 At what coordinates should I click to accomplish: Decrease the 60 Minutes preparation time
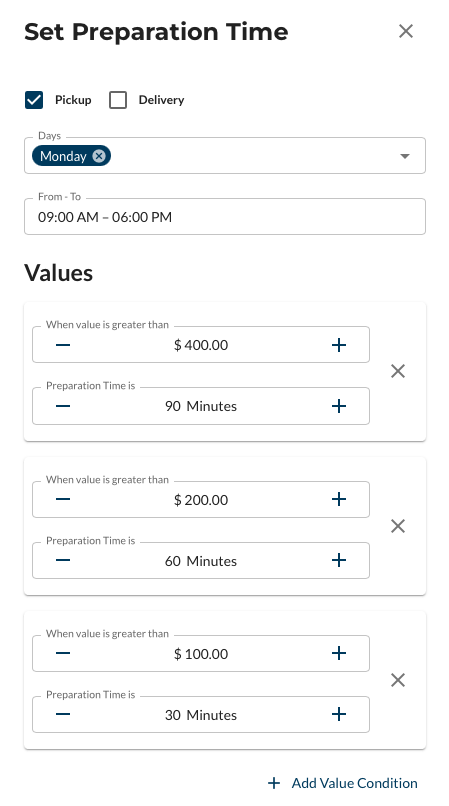(63, 560)
